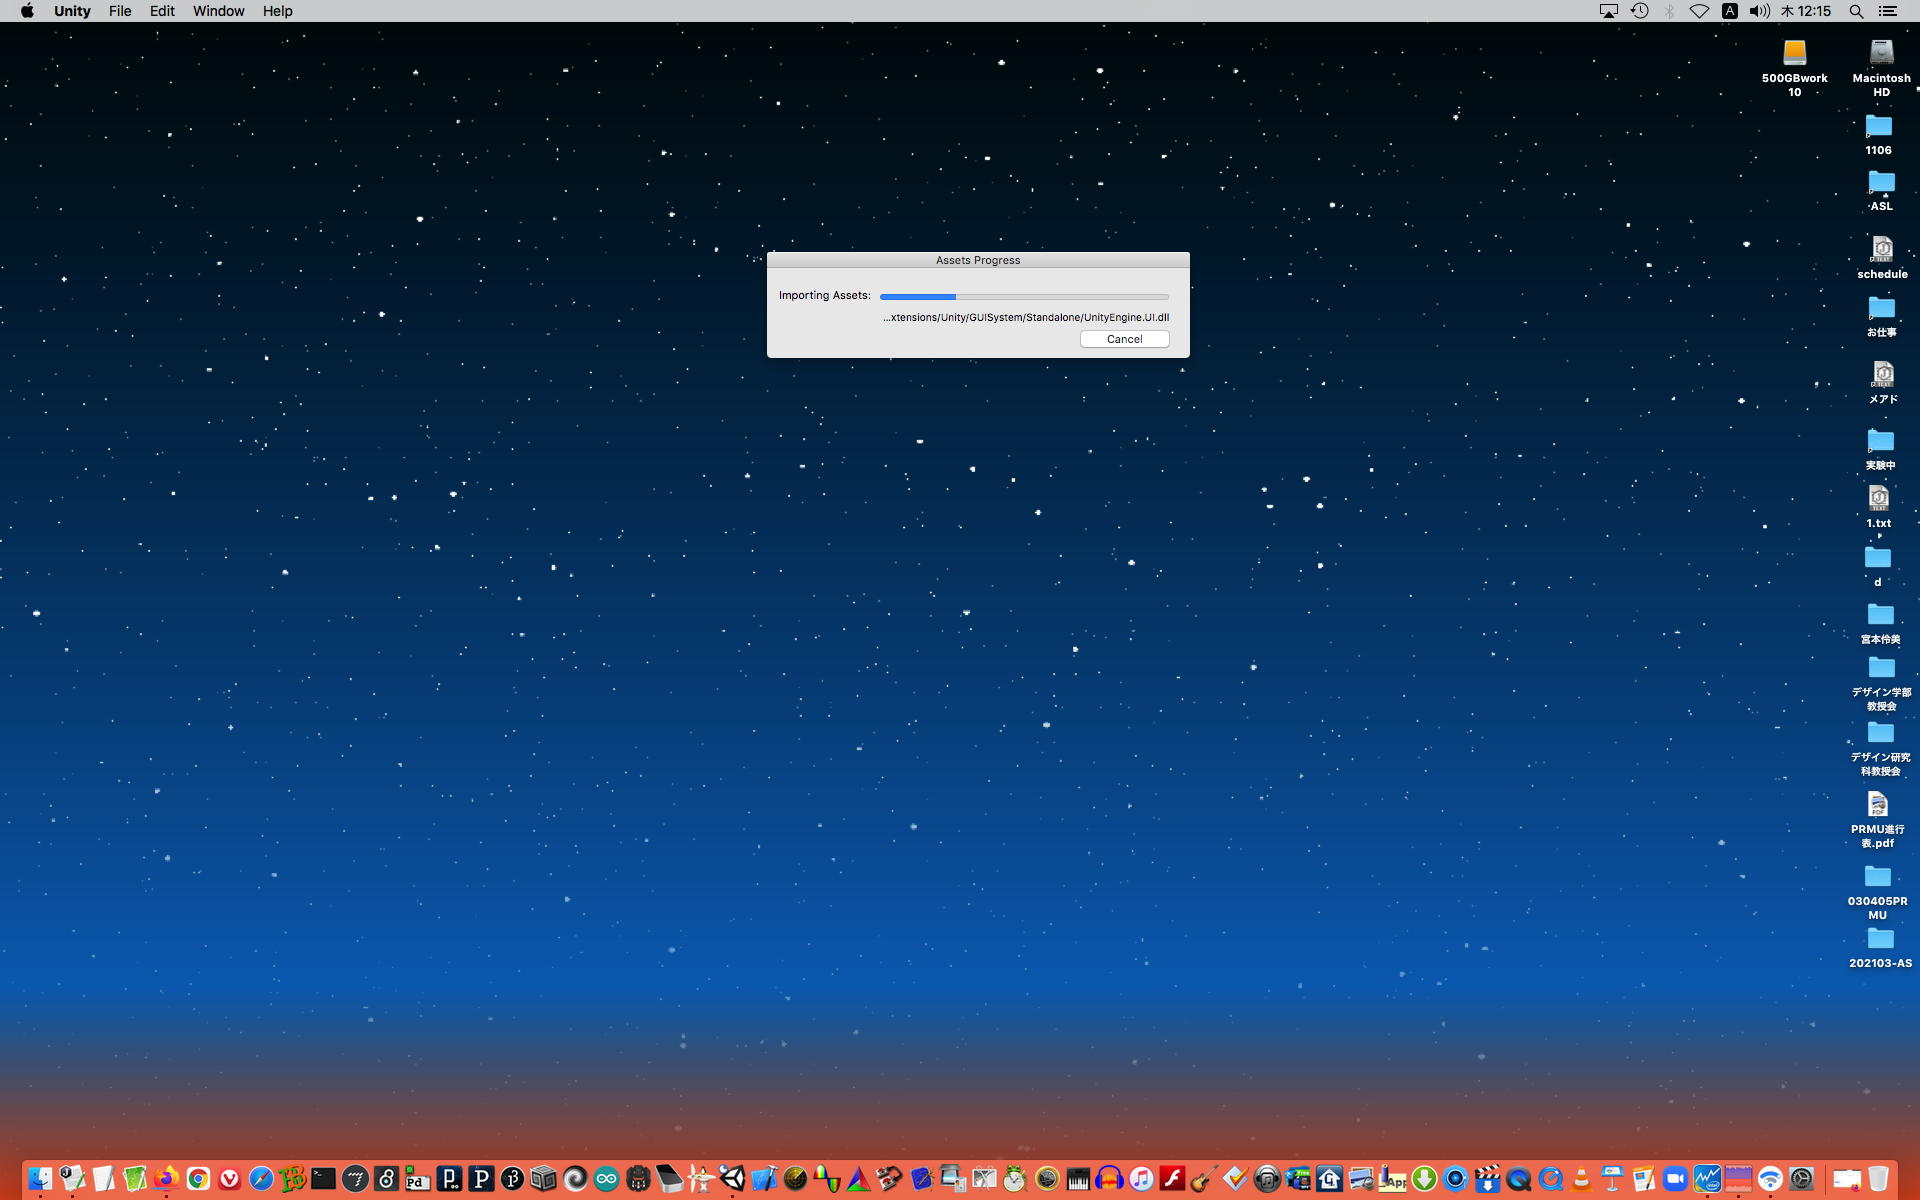Select the schedule file on desktop
Screen dimensions: 1920x1200
[x=1882, y=249]
